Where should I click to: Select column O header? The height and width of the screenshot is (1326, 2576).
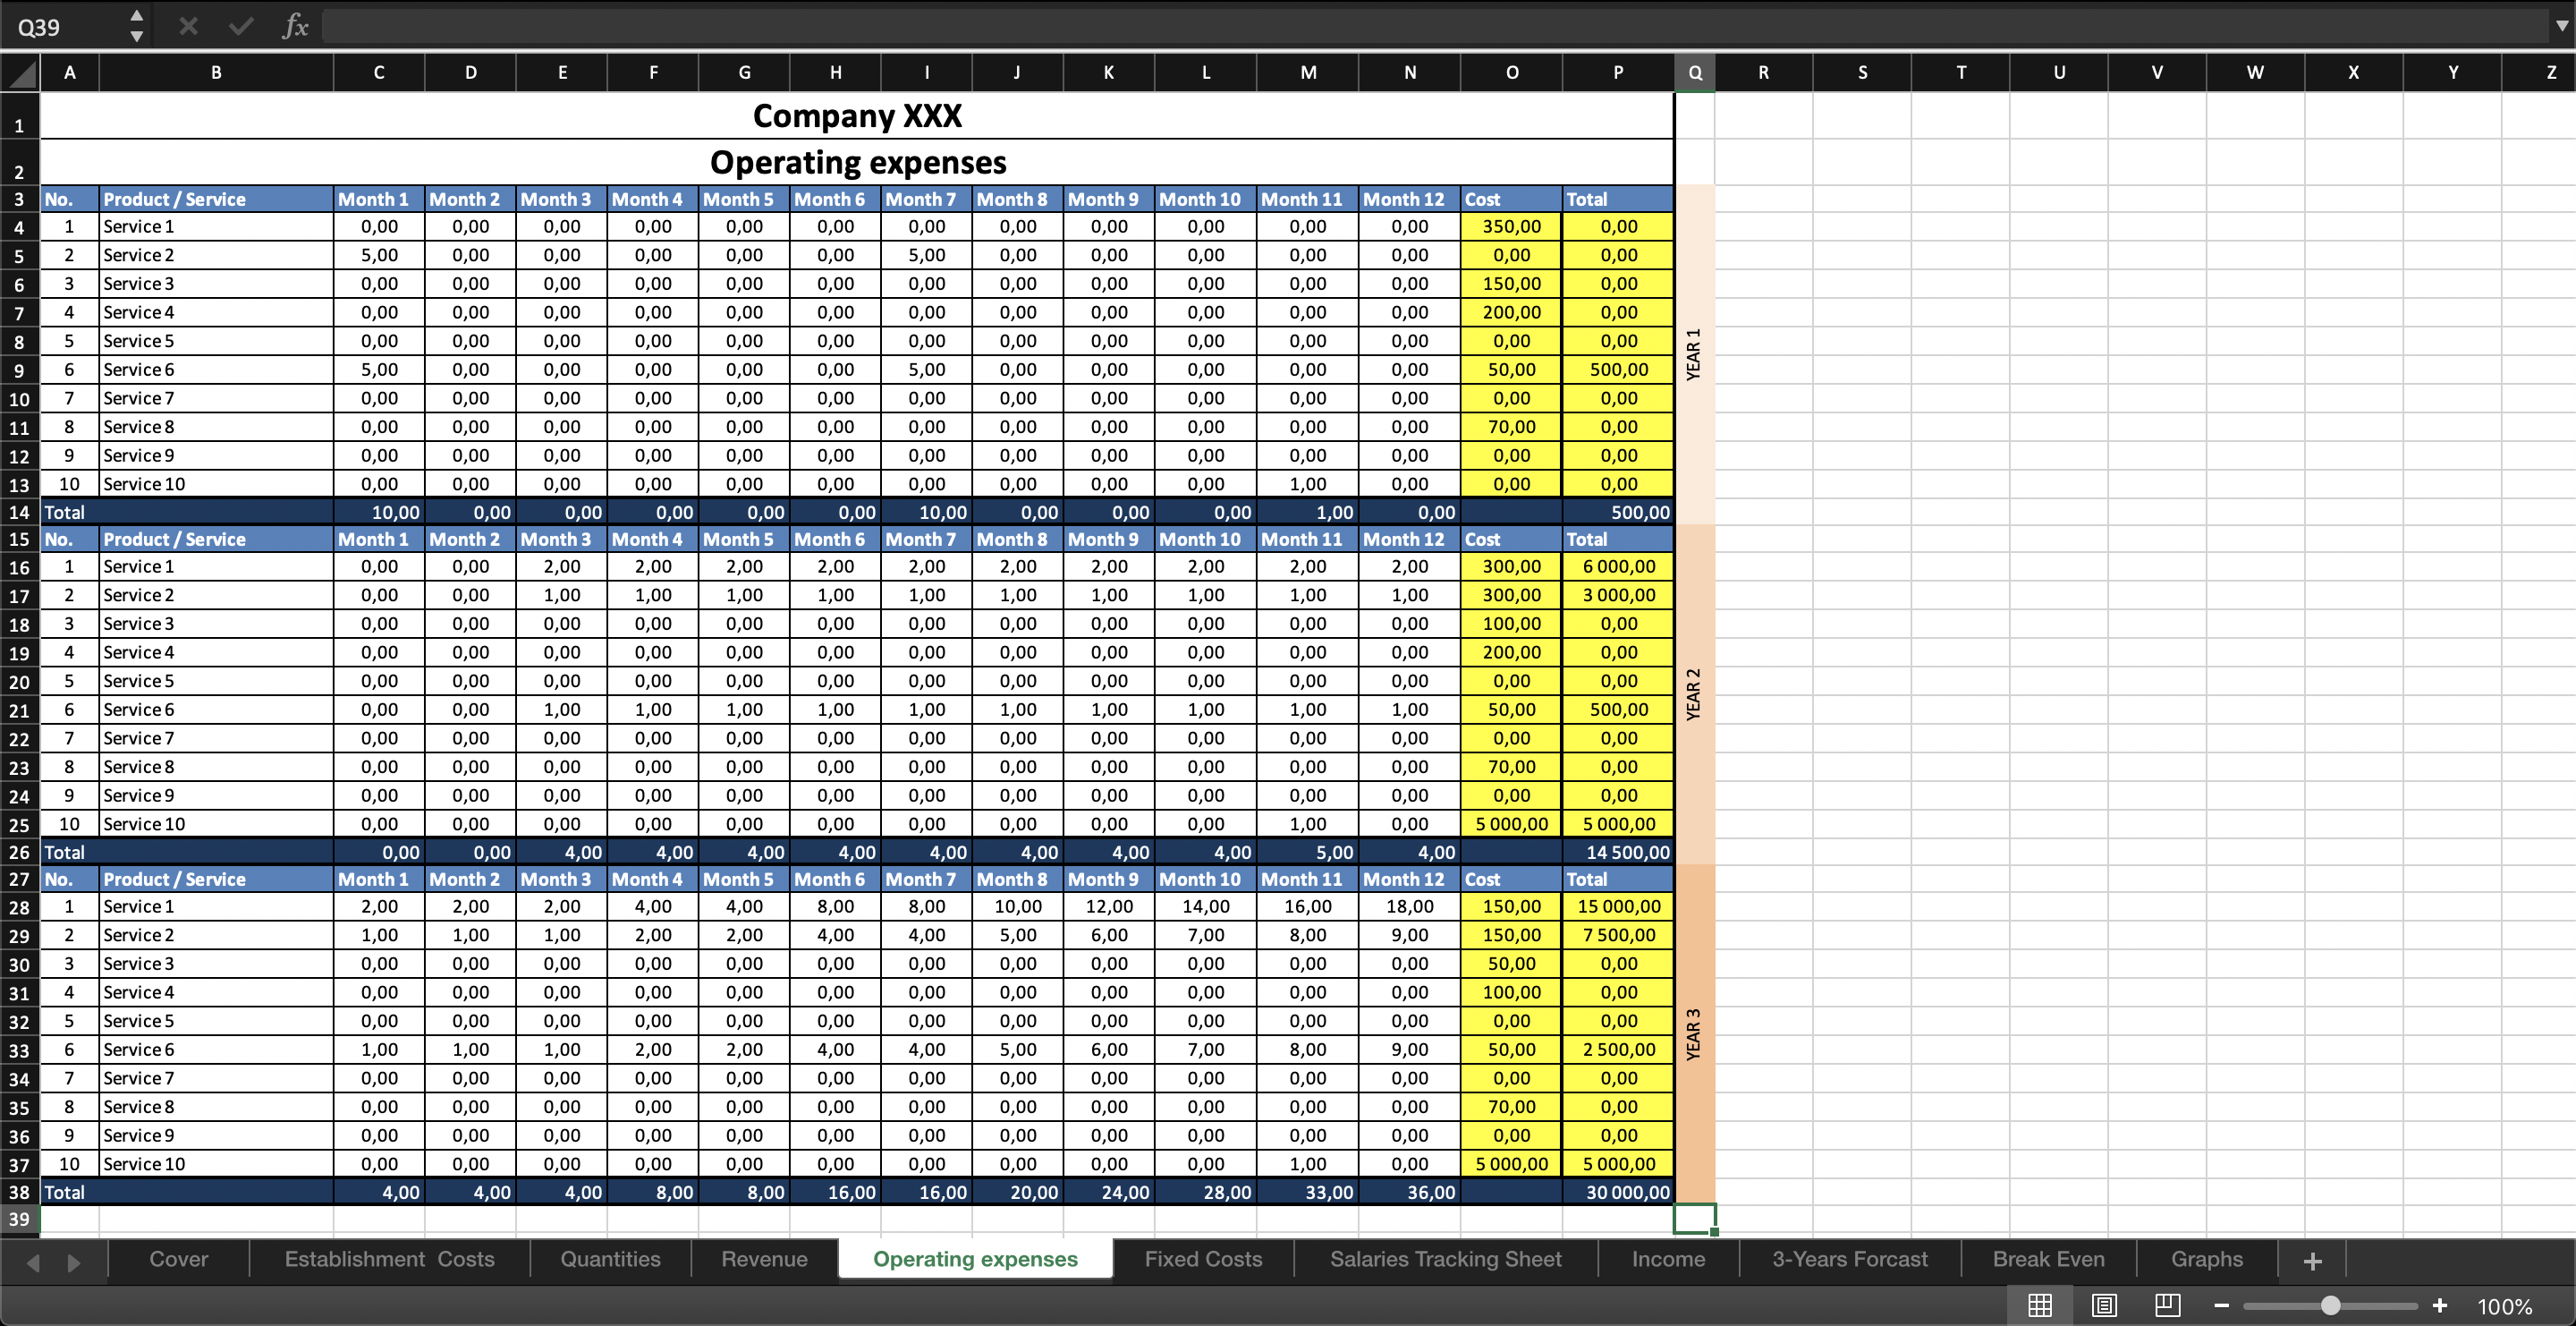1511,73
